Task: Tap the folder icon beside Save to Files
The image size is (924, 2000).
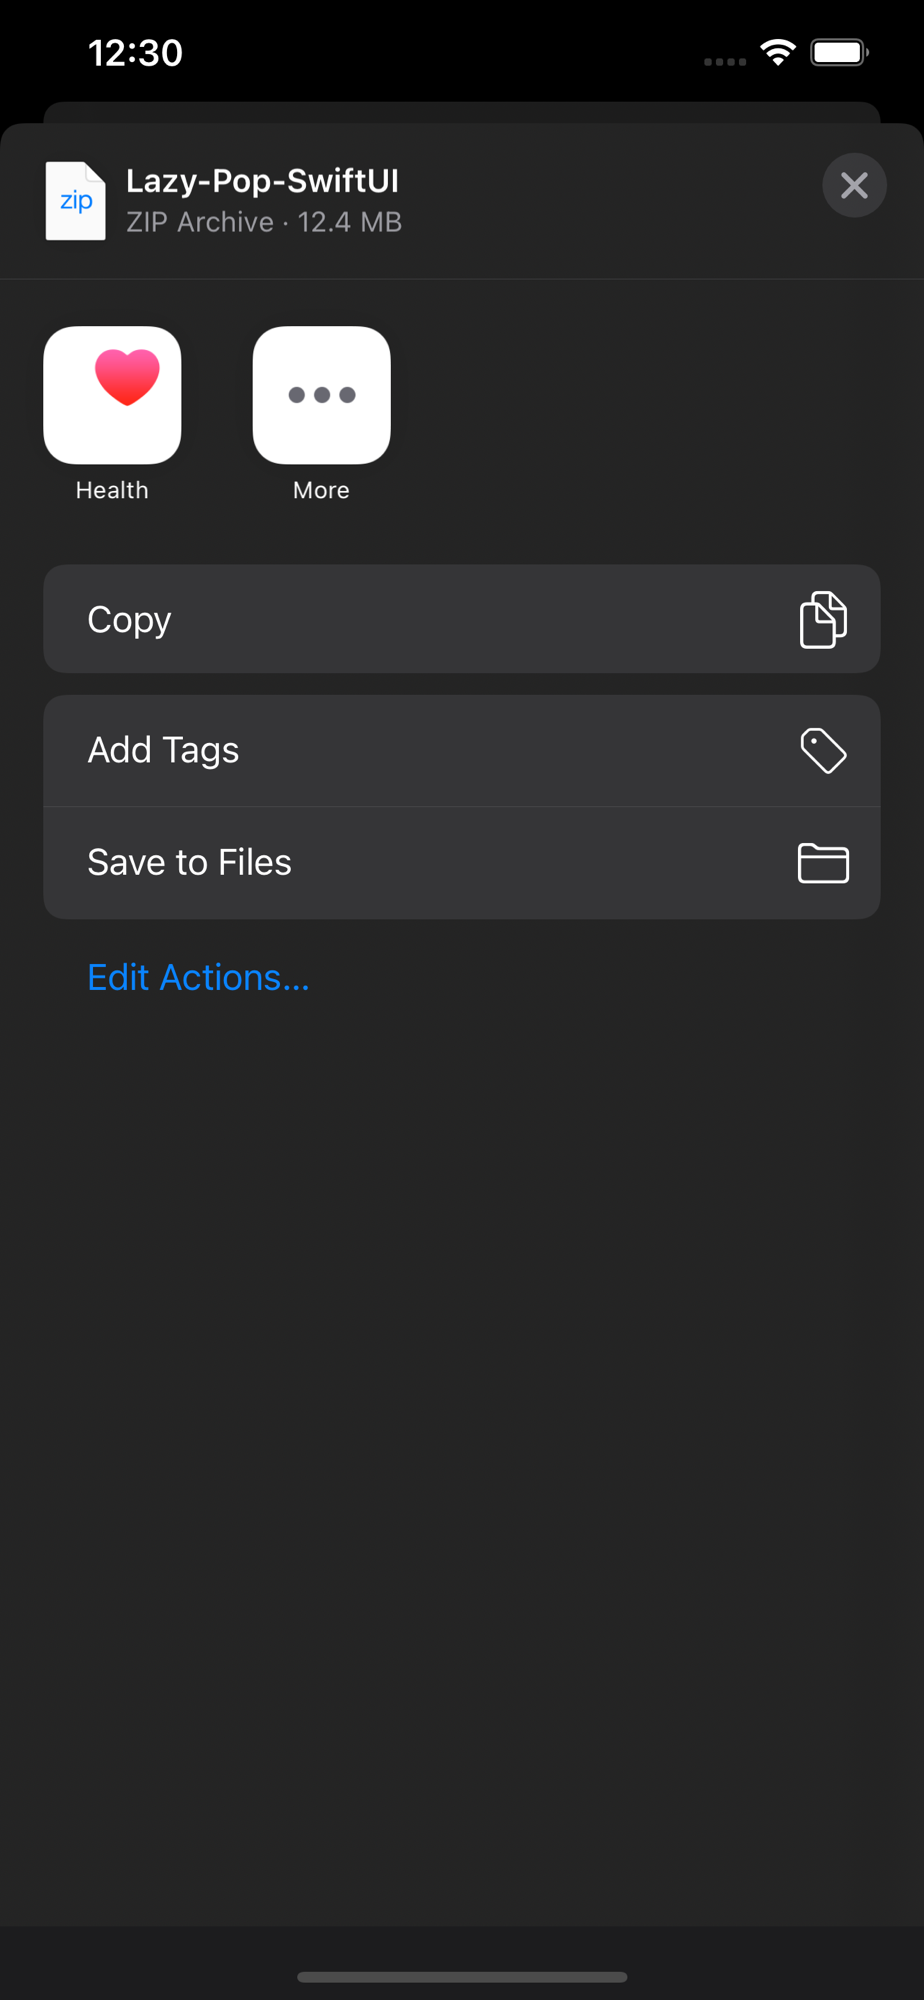Action: 823,863
